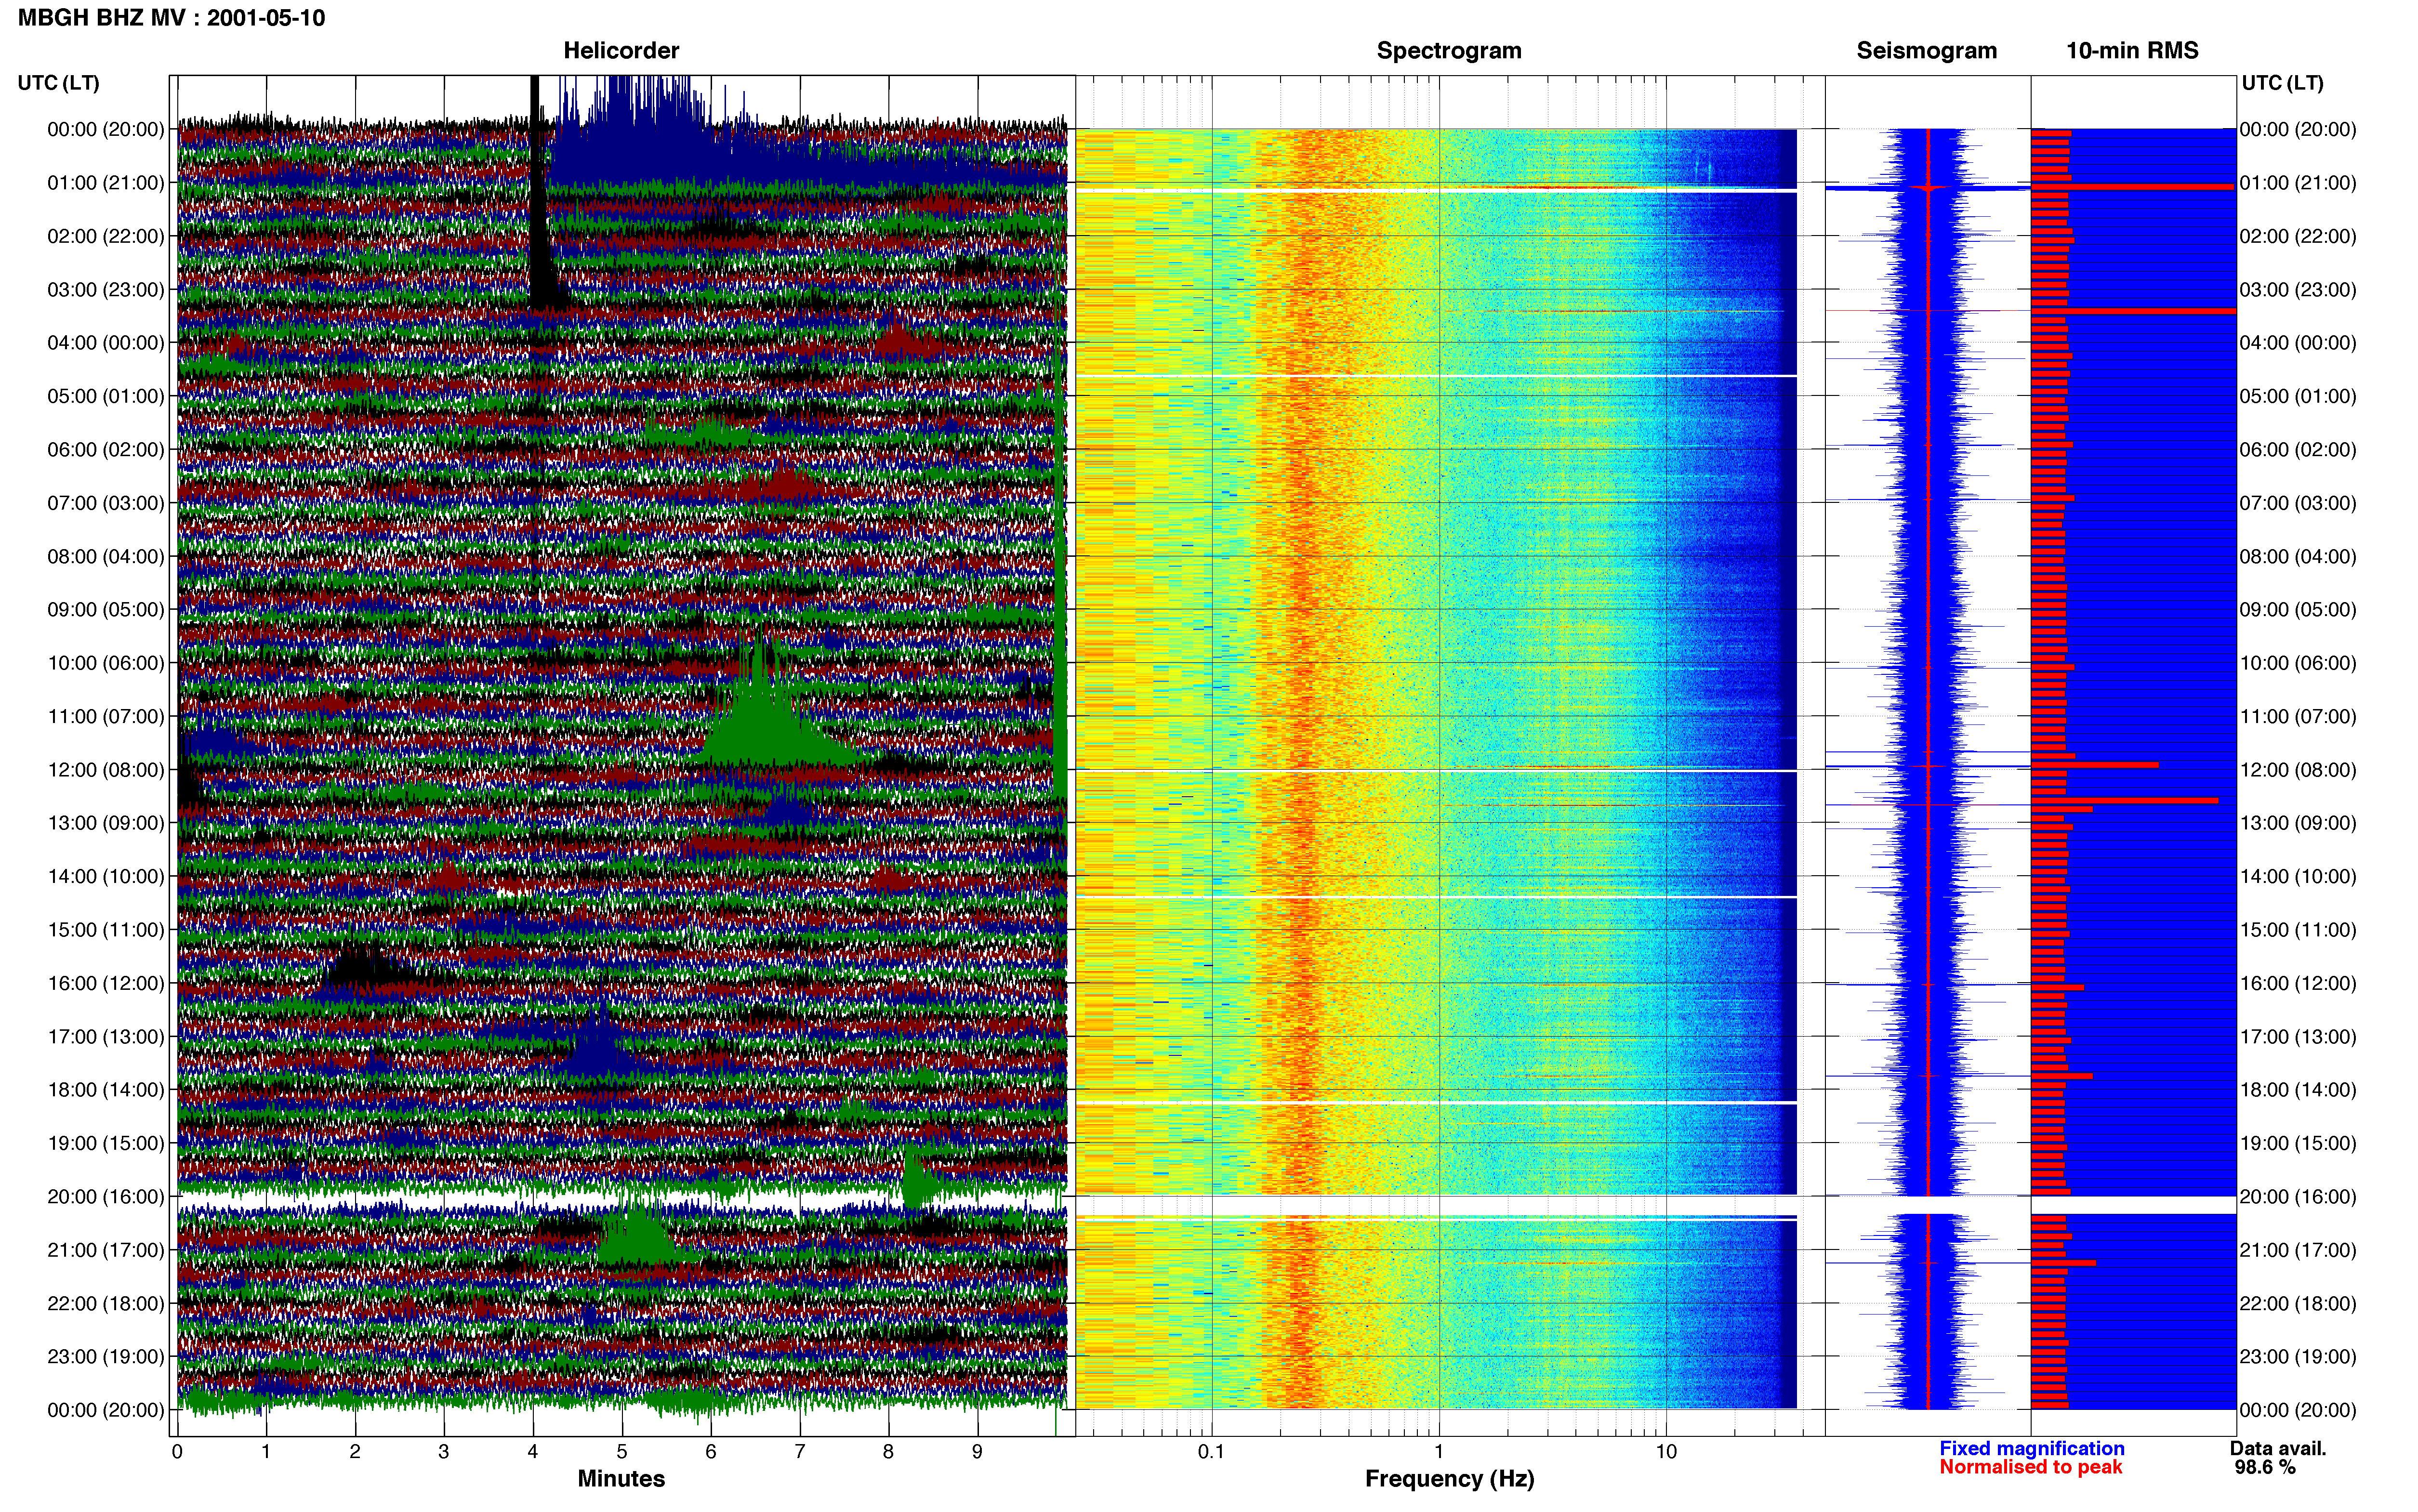
Task: Click left-axis time label '12:00 (08:00)'
Action: (x=105, y=770)
